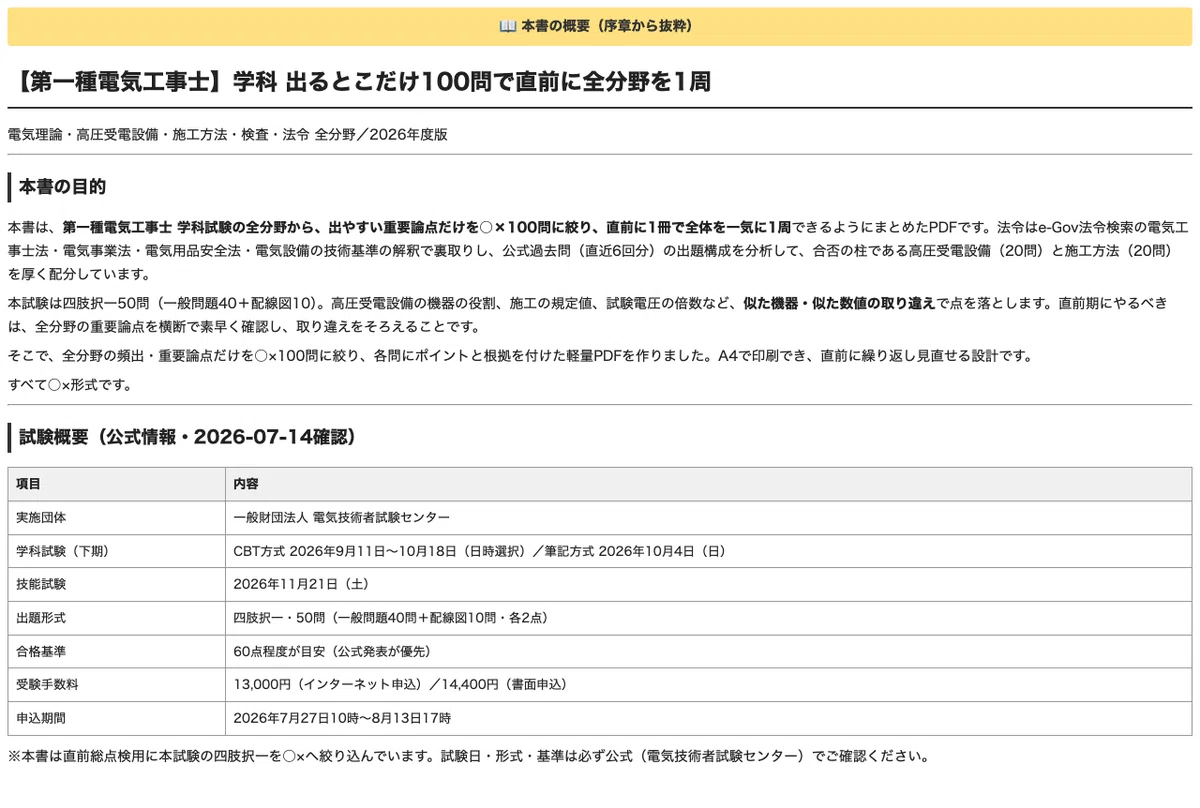Click the 試験概要（公式情報・2026-07-14確認） heading

pos(188,437)
